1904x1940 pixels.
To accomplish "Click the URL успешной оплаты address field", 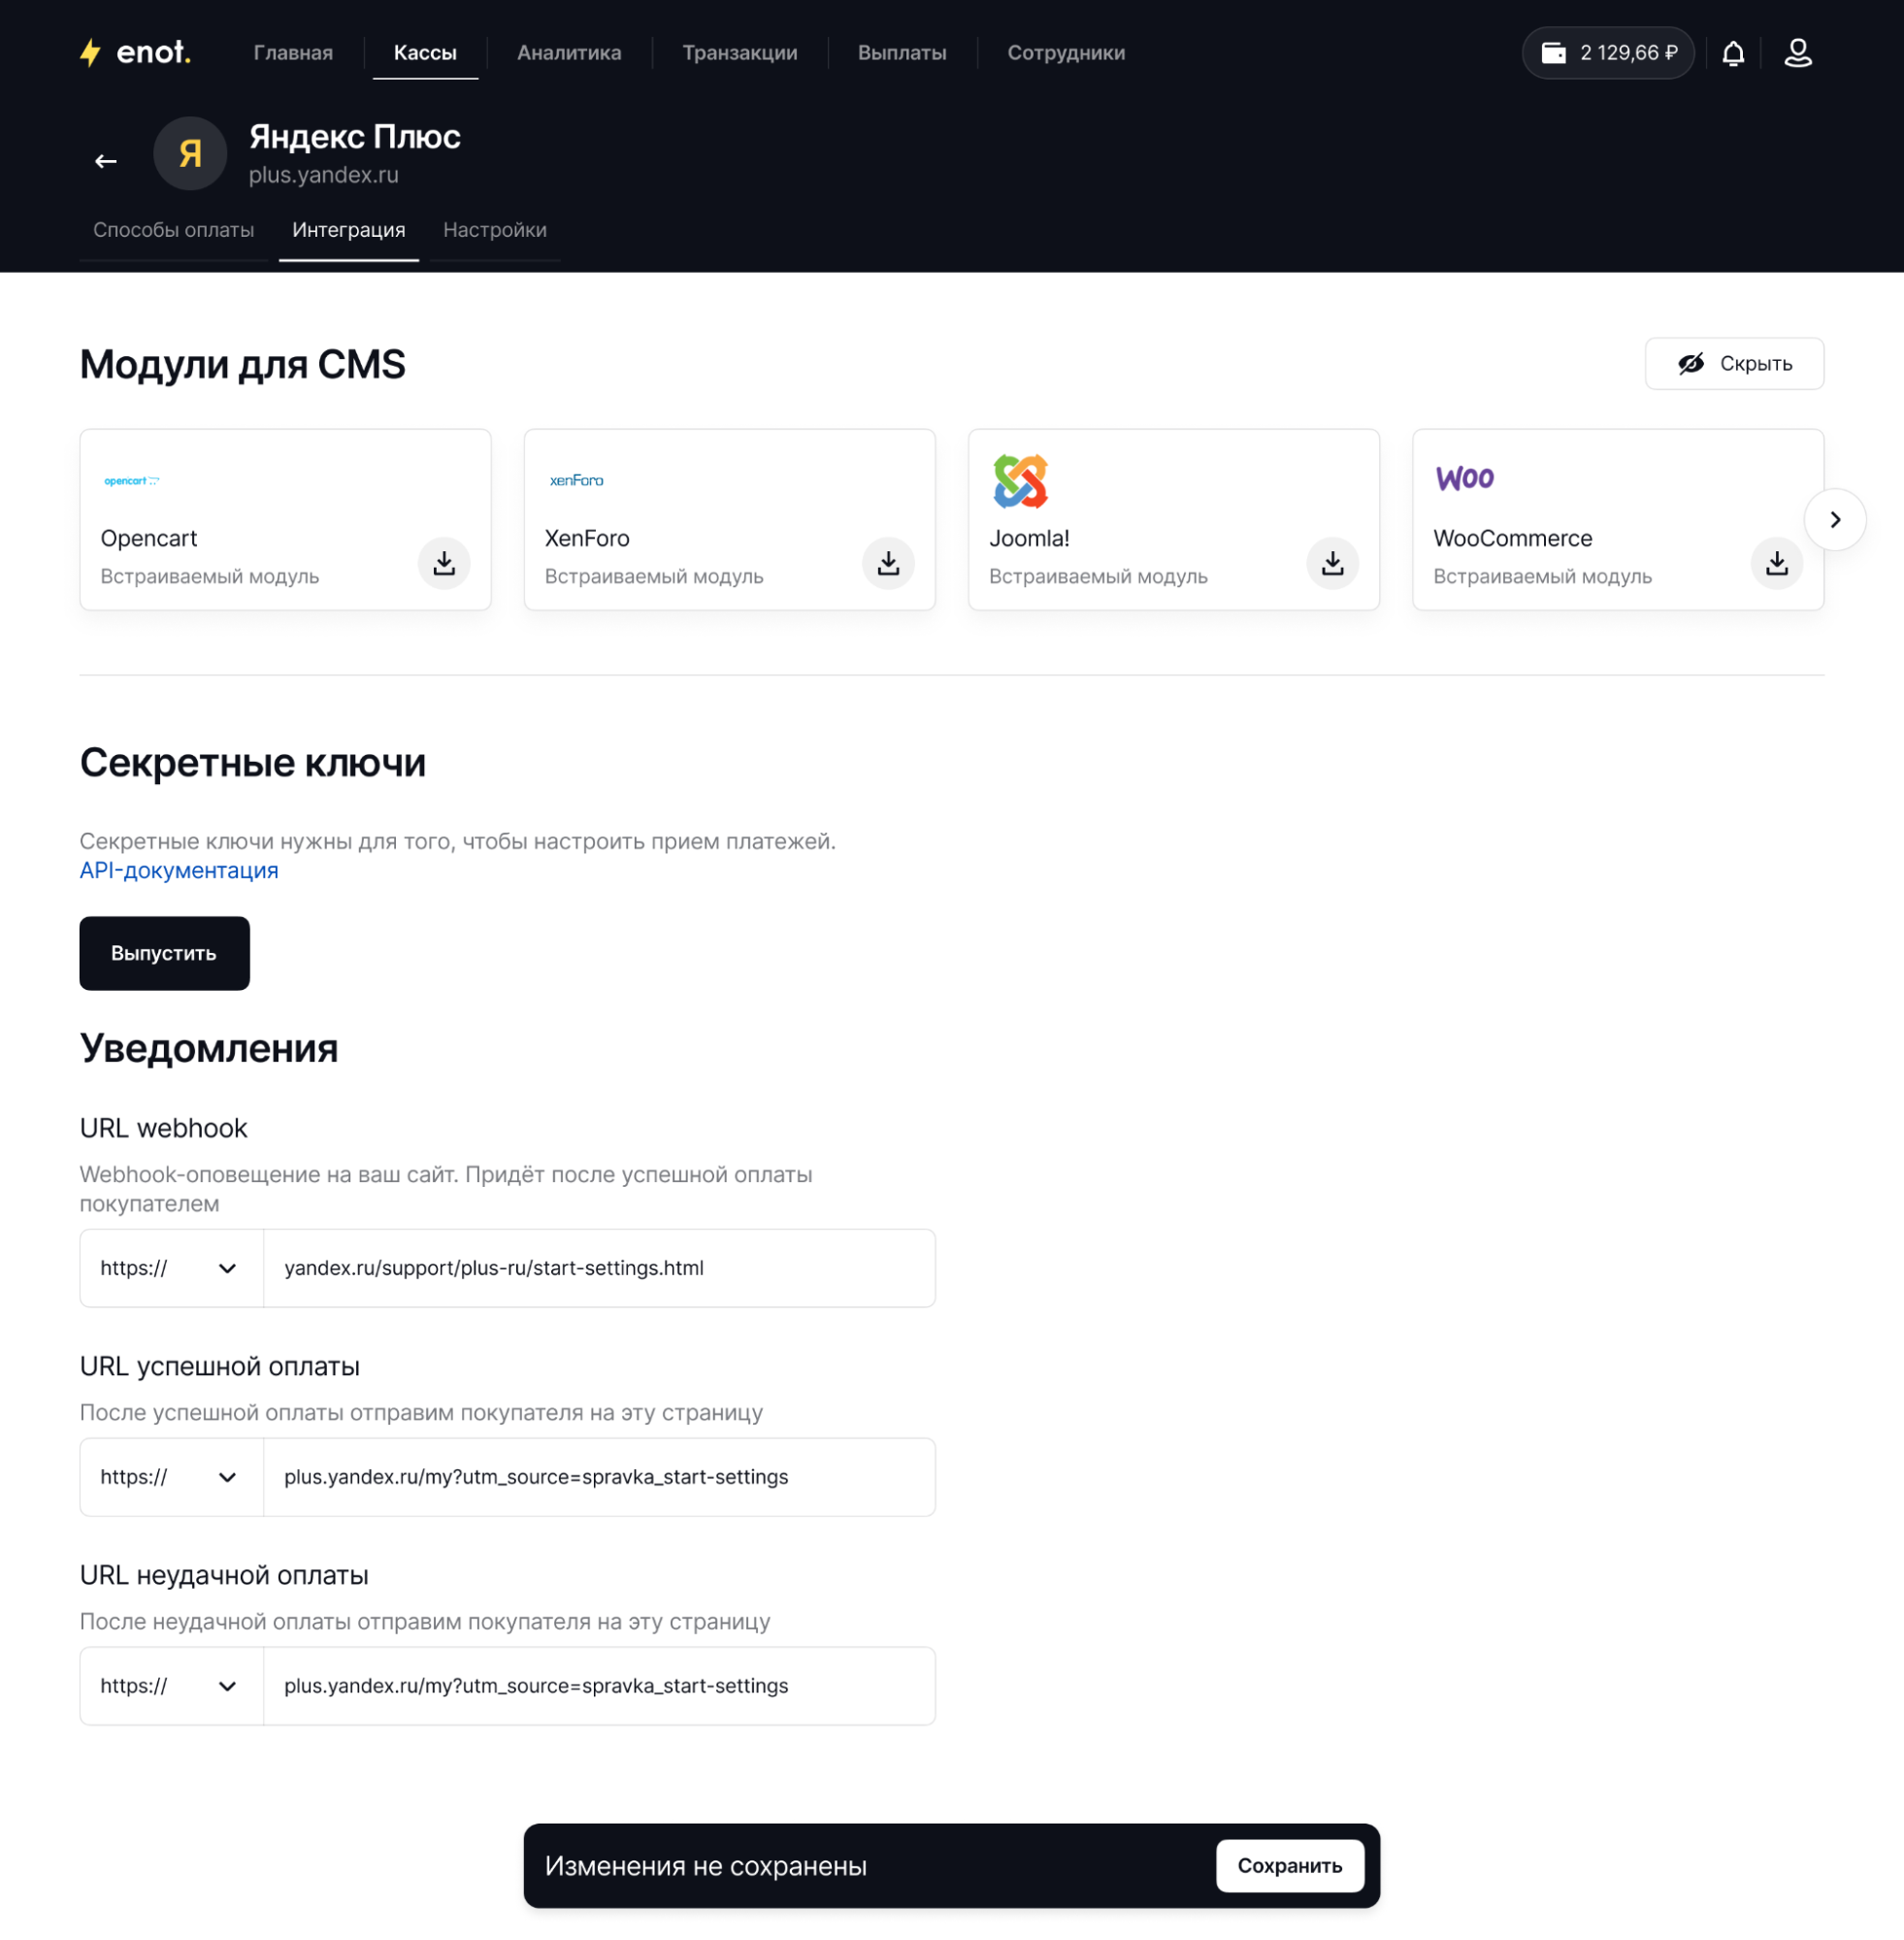I will (599, 1477).
